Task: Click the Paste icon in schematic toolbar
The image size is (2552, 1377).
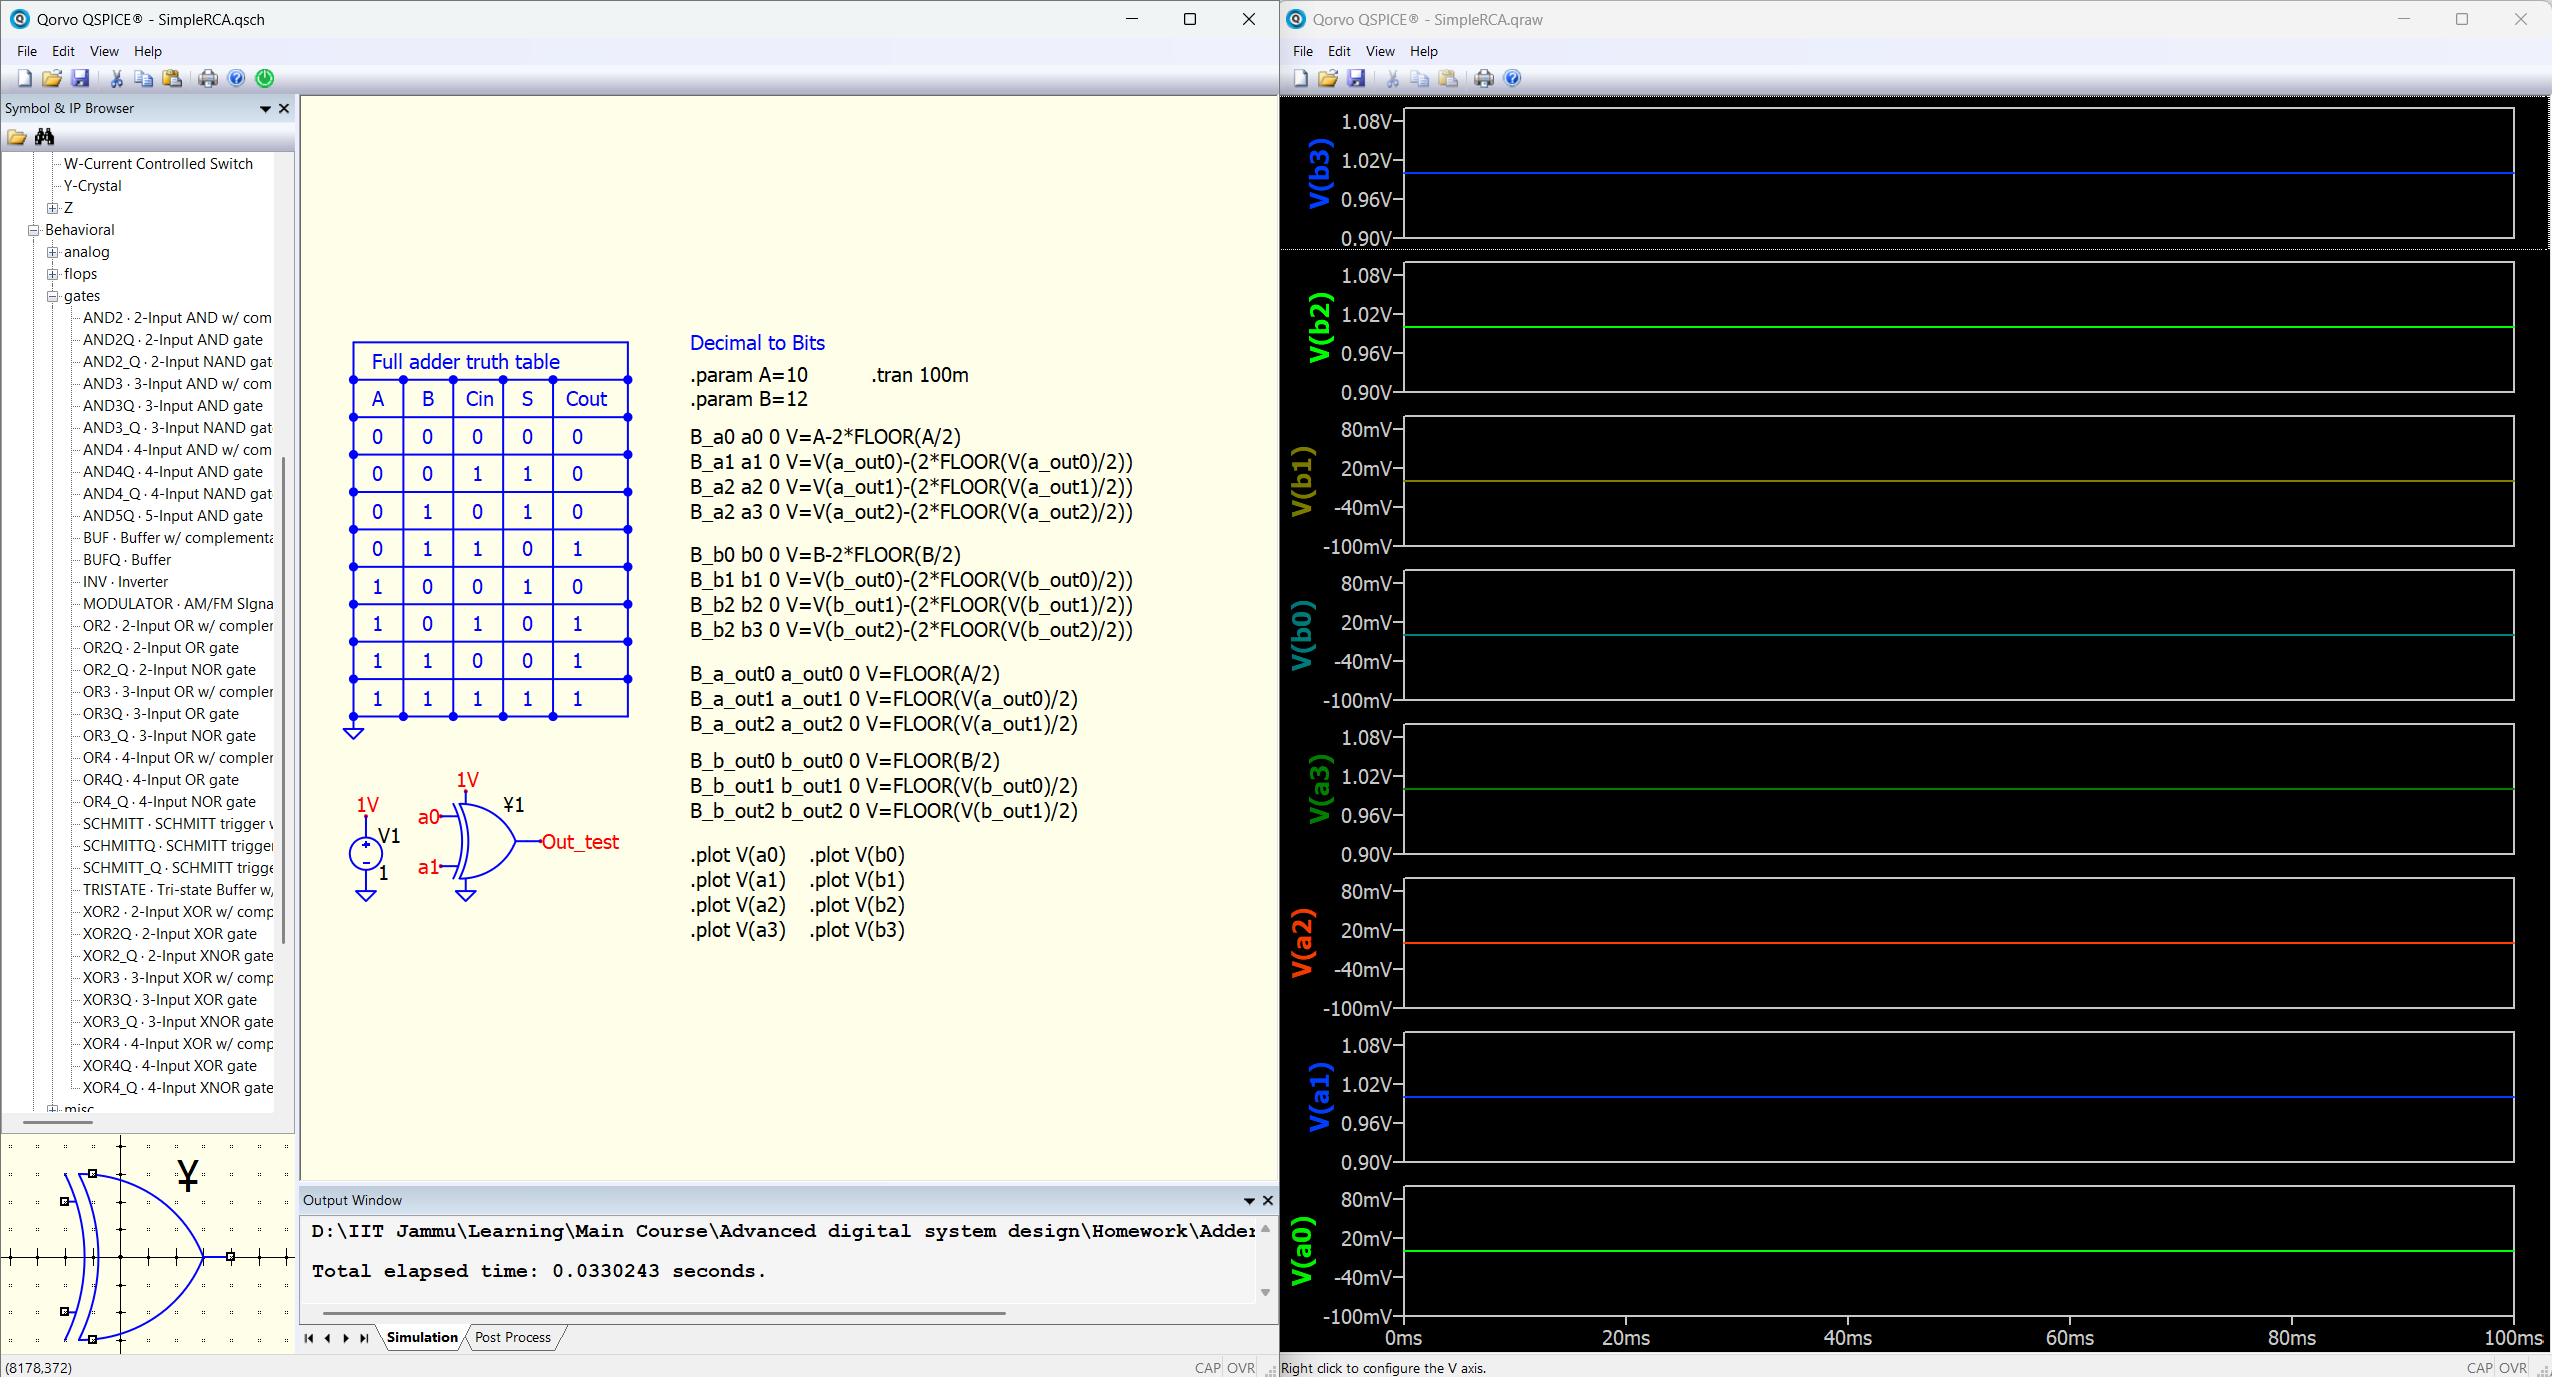Action: click(x=172, y=78)
